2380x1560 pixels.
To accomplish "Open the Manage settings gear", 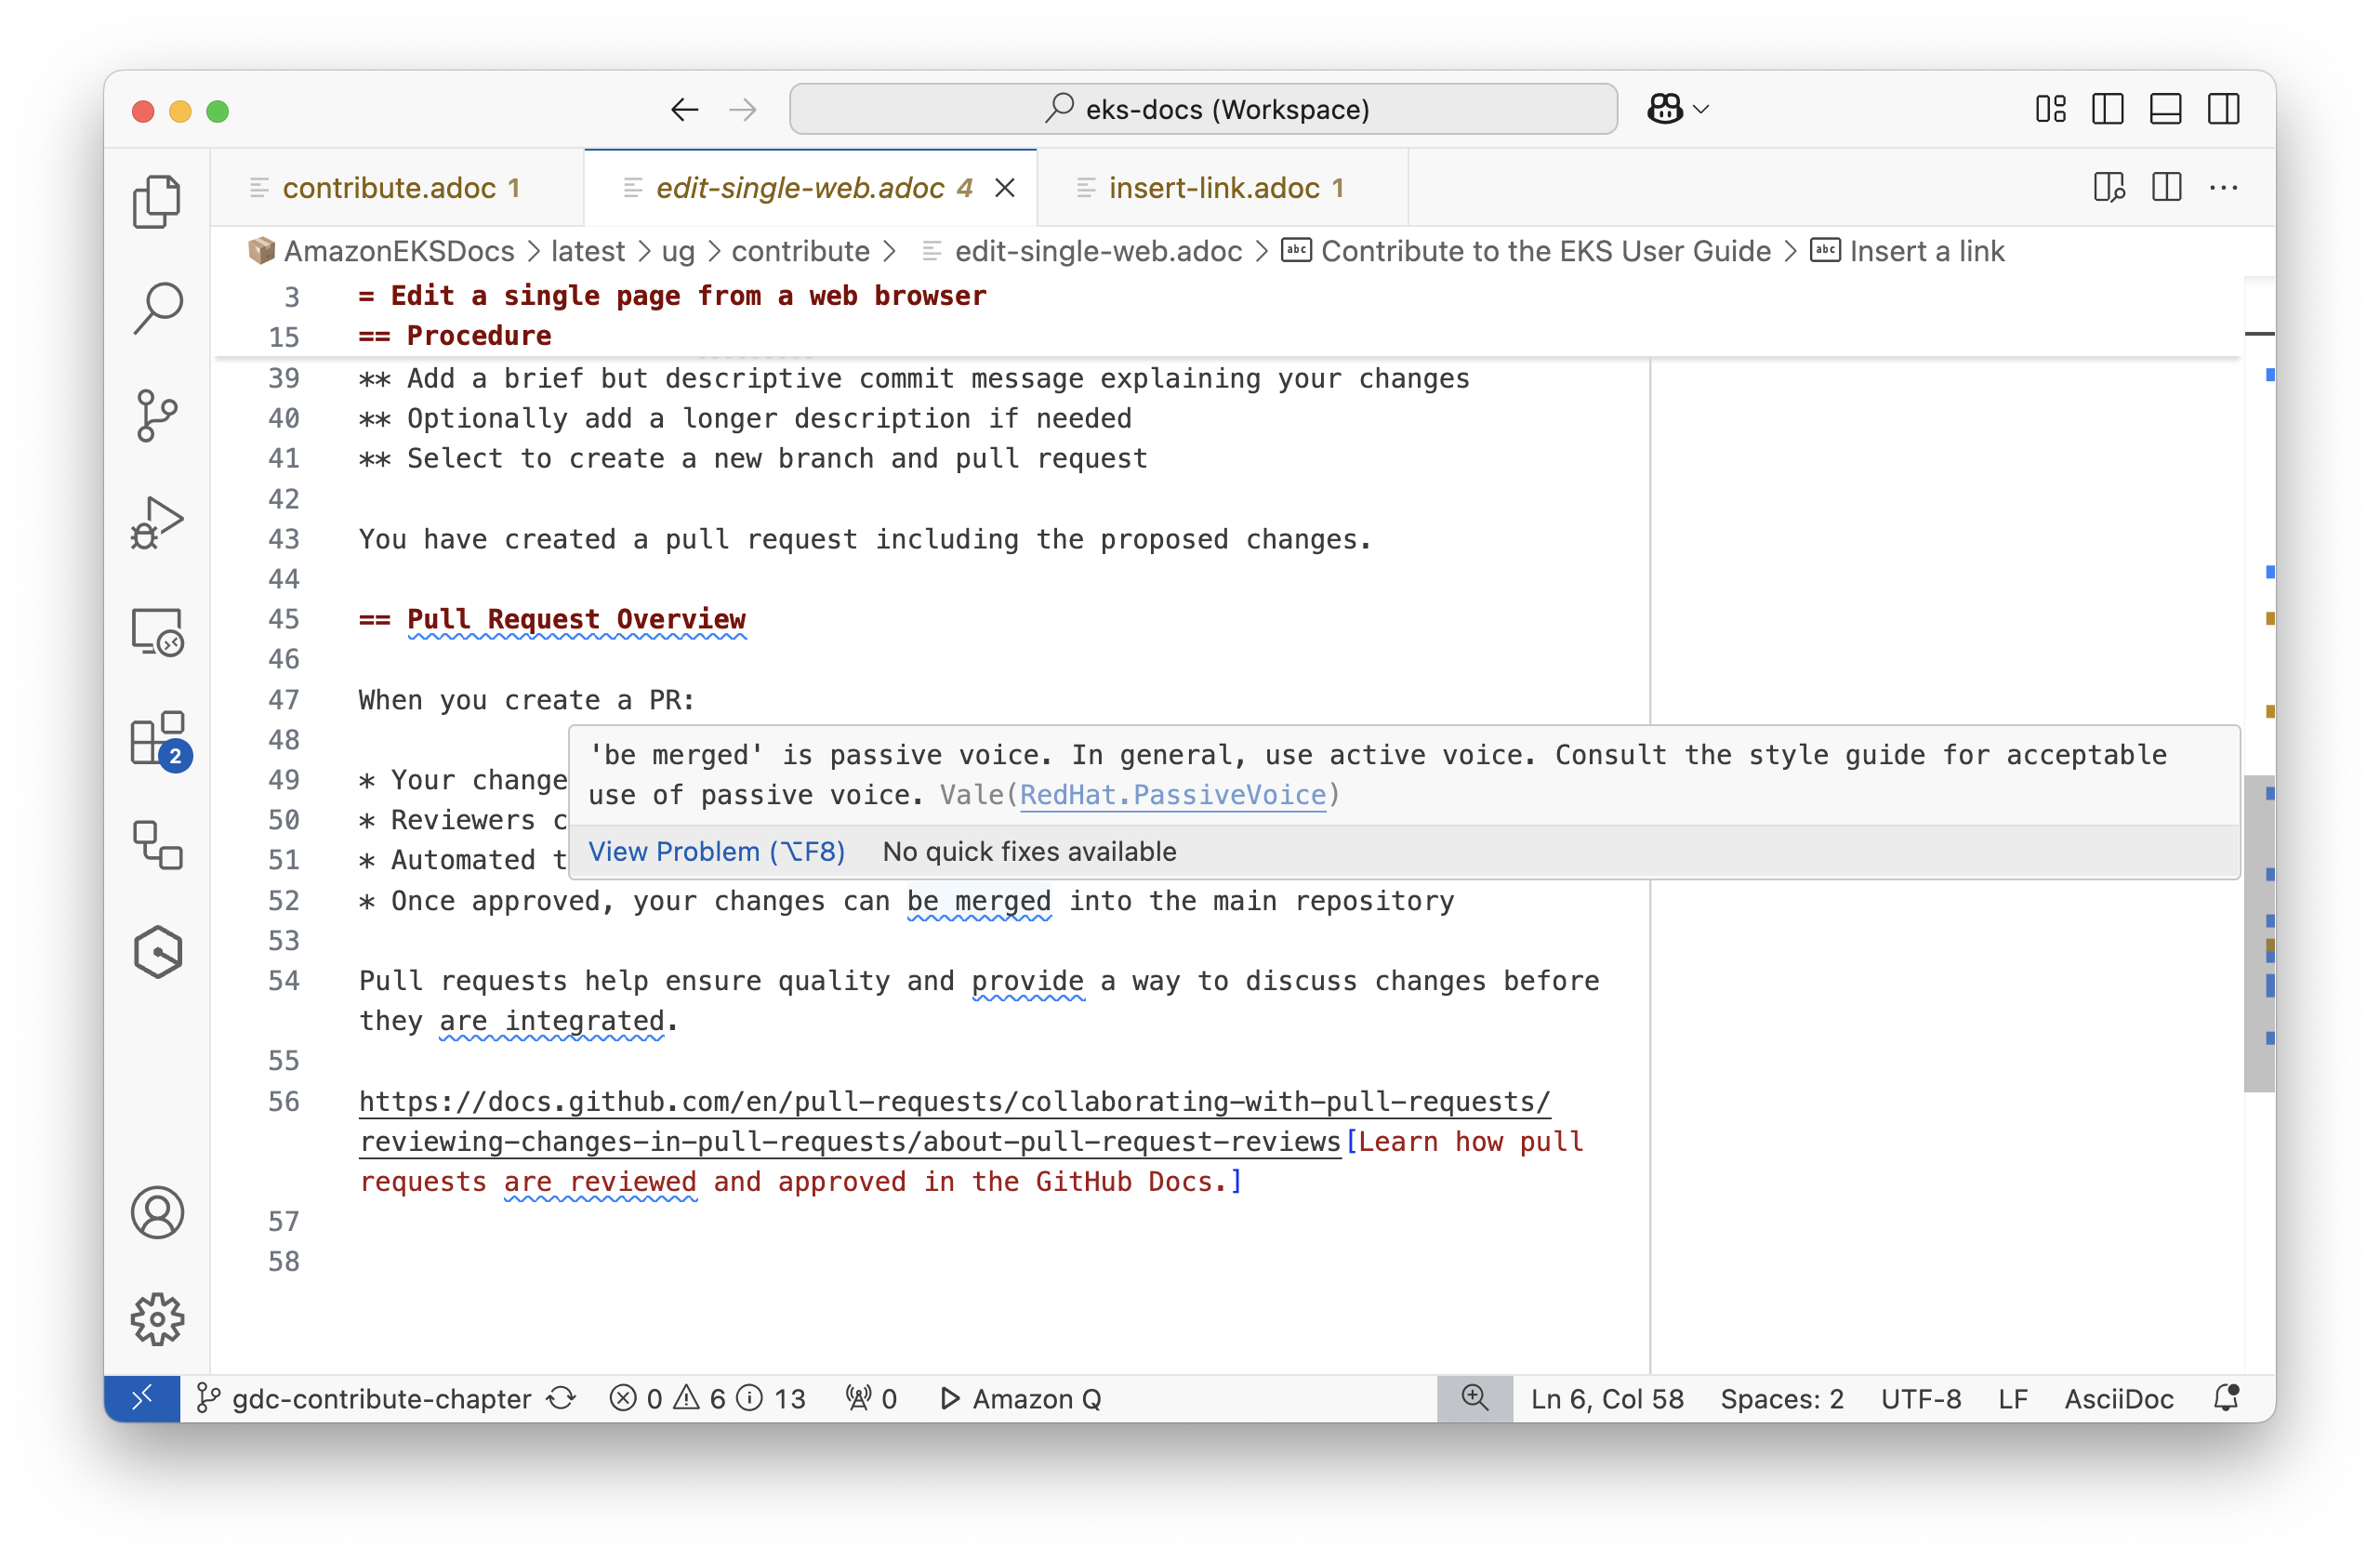I will (x=157, y=1318).
